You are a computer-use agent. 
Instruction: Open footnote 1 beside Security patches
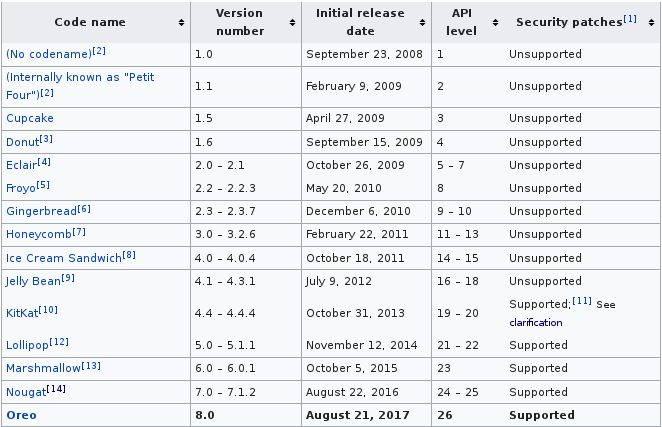pos(630,19)
